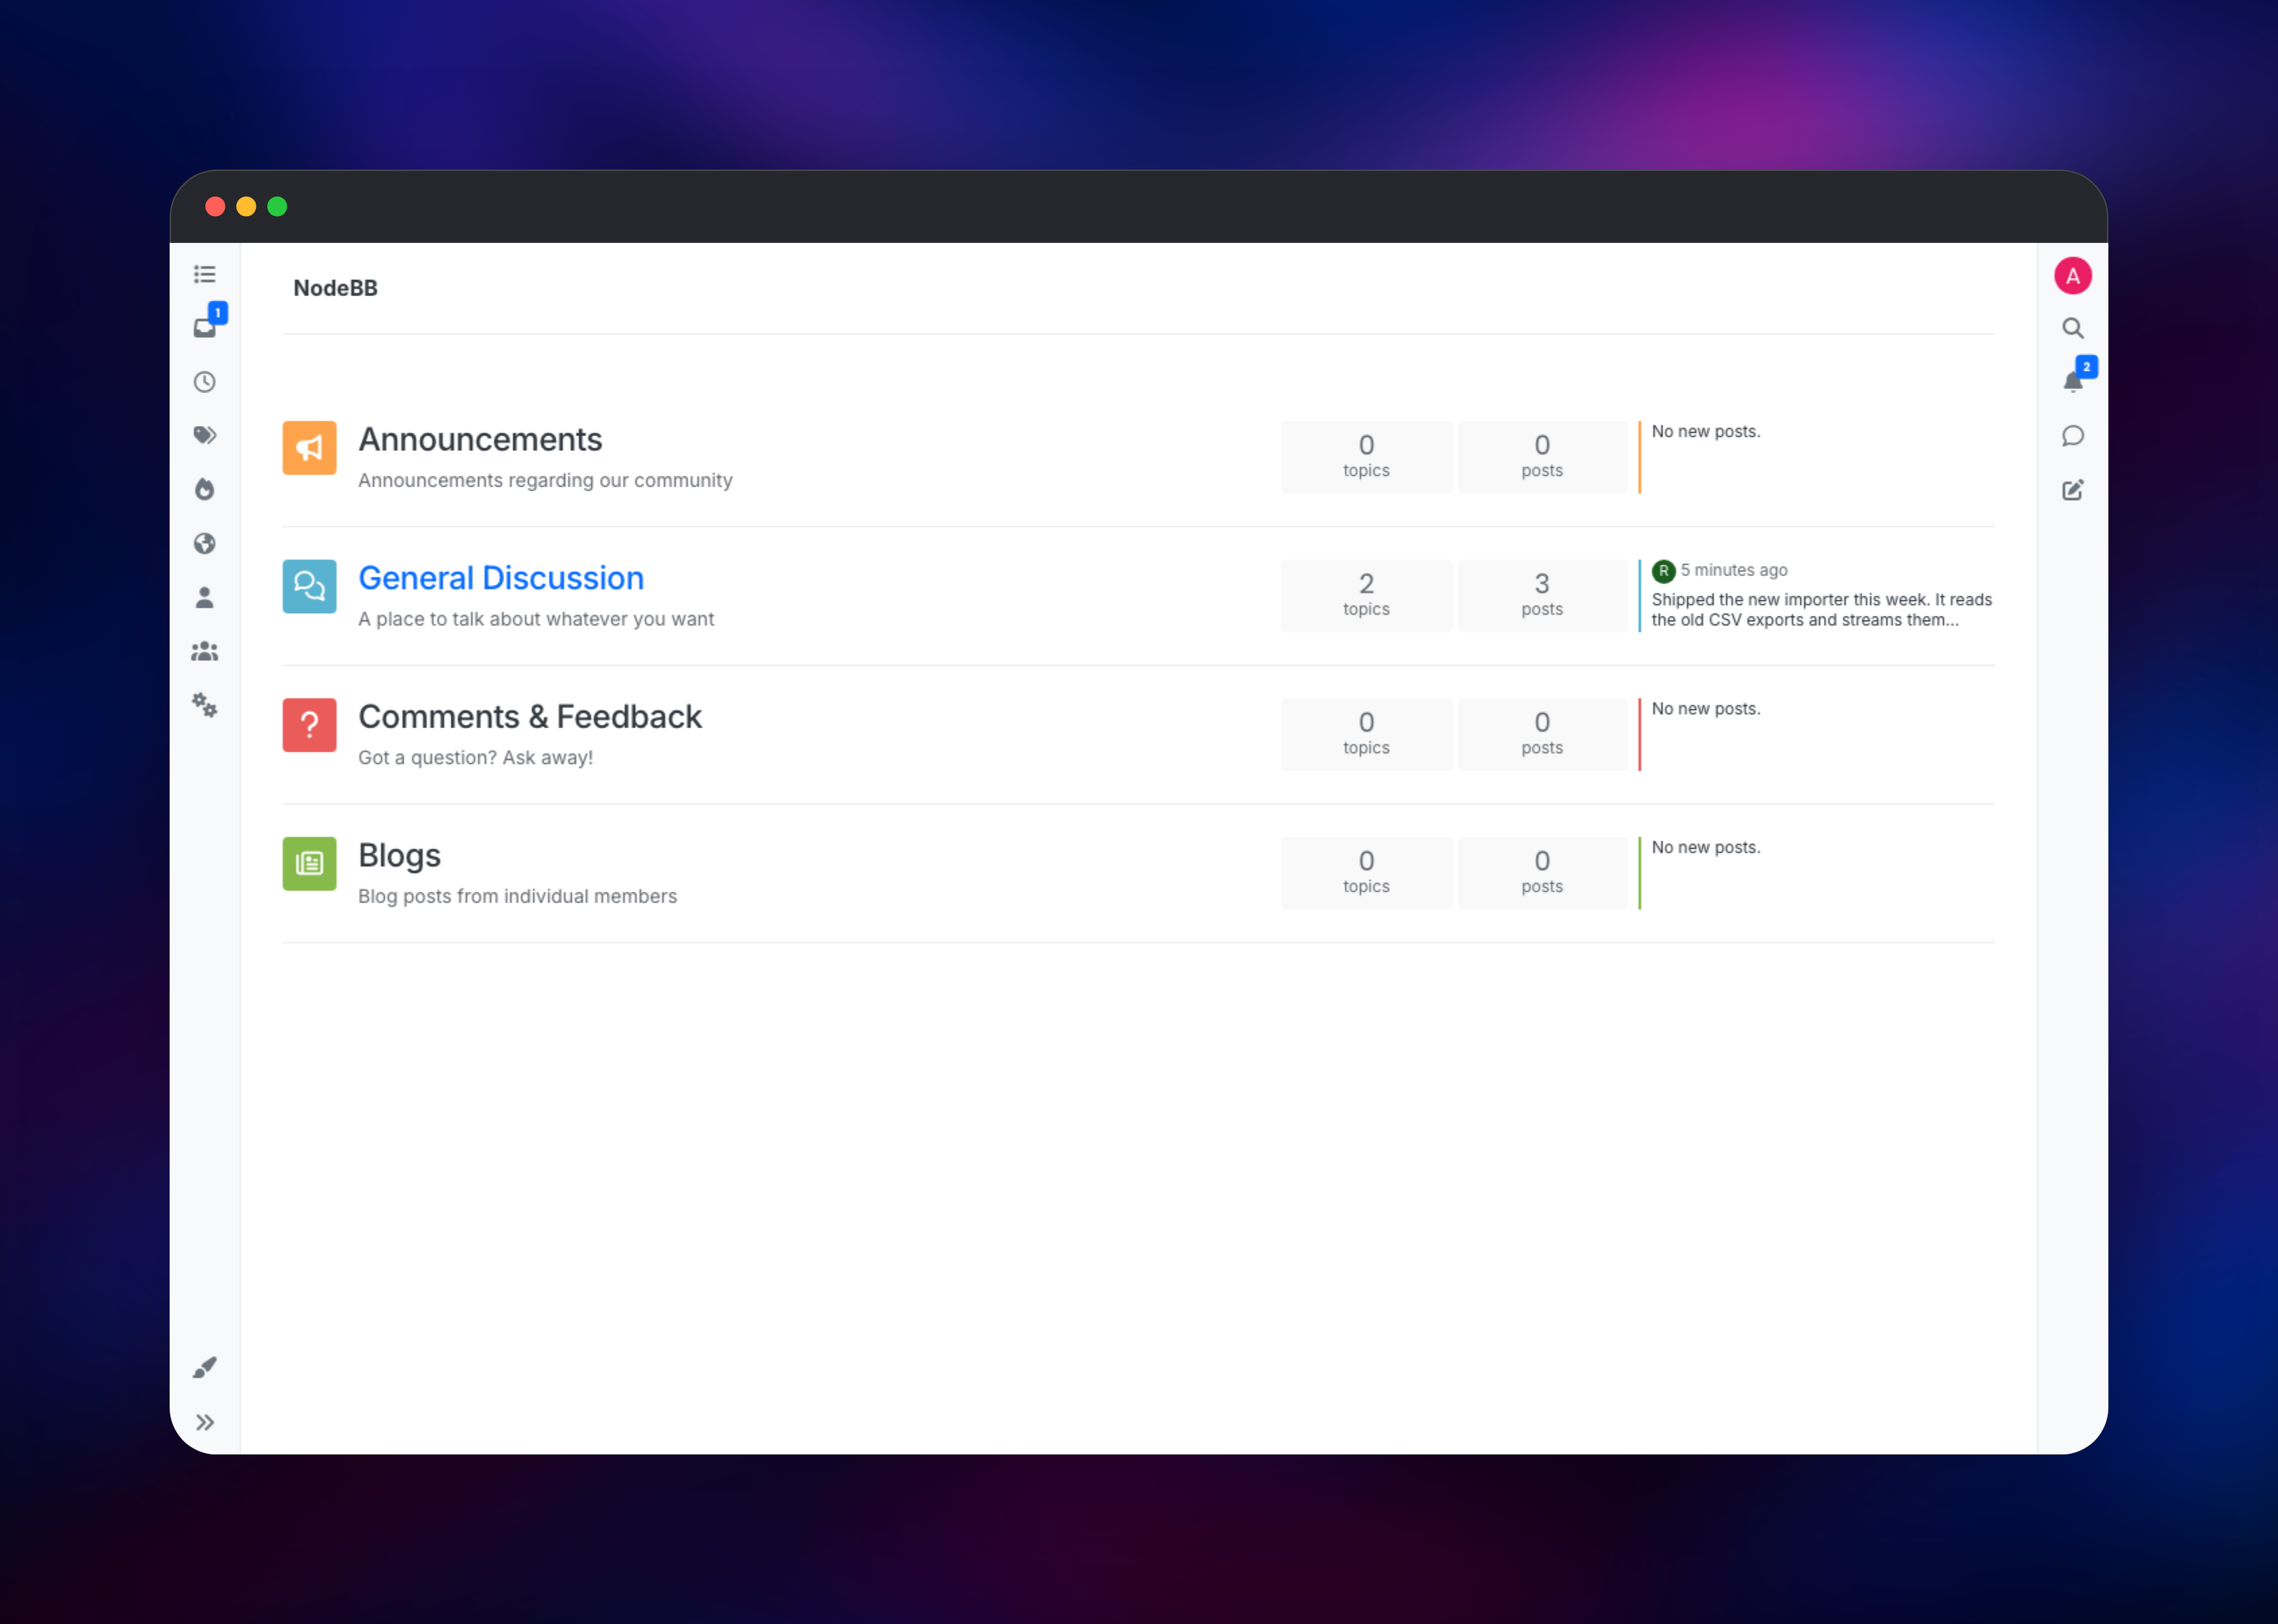This screenshot has height=1624, width=2278.
Task: Click 'Blog posts from individual members' description
Action: click(x=518, y=897)
